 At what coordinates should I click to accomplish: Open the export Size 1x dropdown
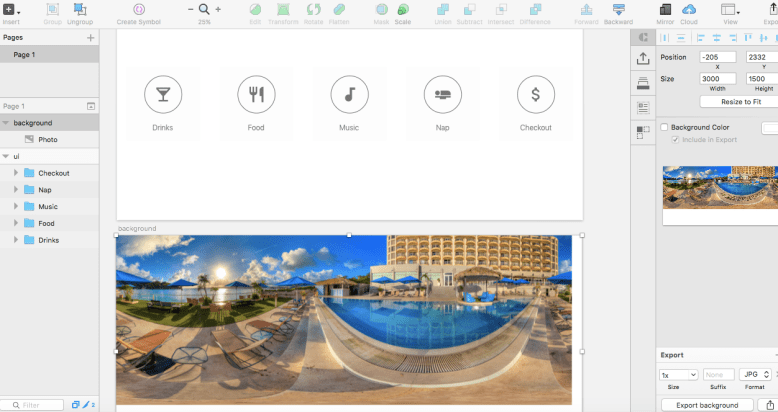[x=678, y=375]
